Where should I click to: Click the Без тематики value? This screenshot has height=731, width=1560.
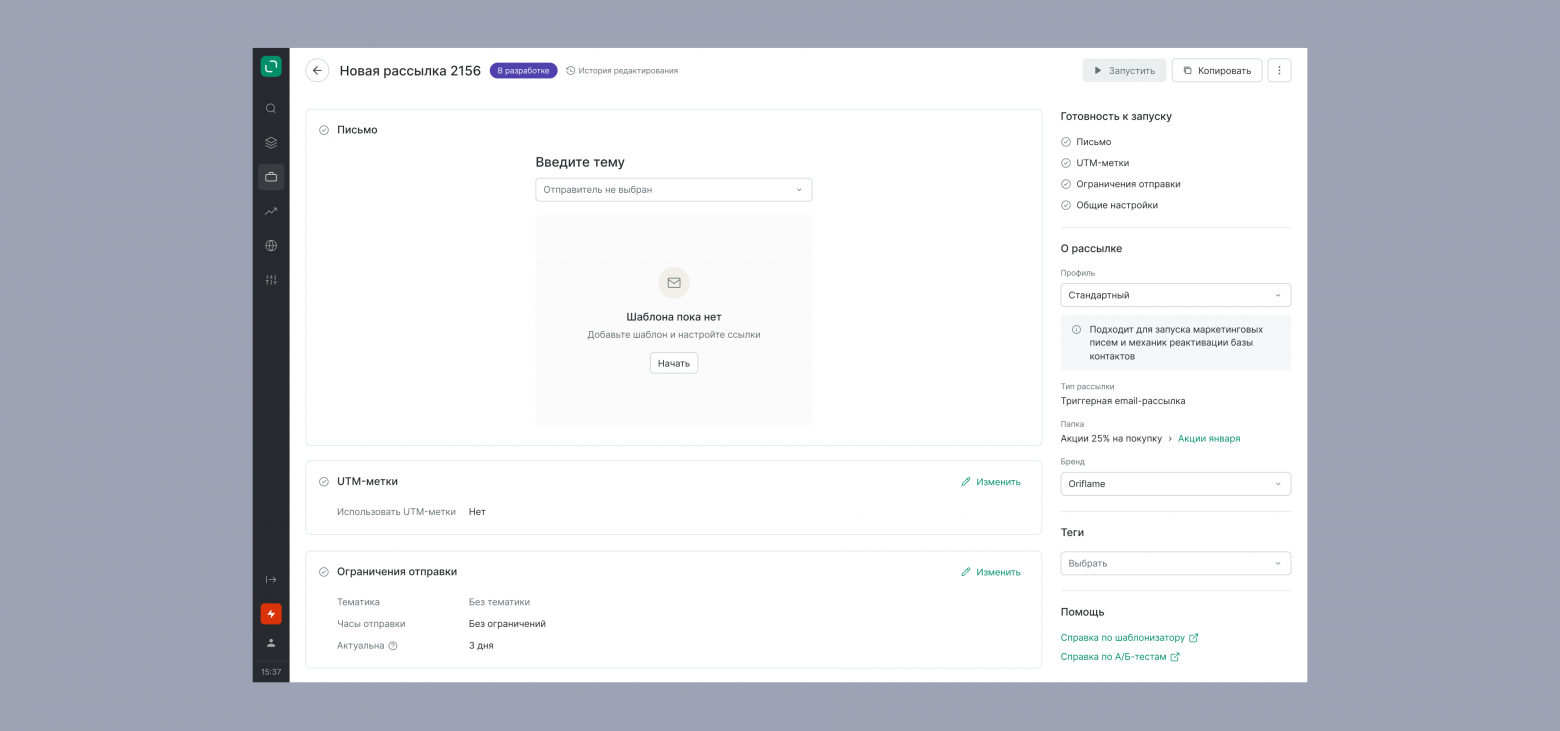[499, 602]
